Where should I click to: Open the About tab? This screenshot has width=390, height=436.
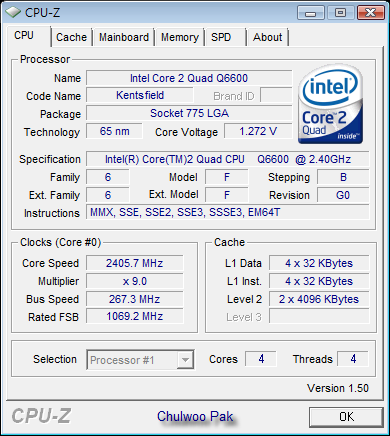point(268,37)
